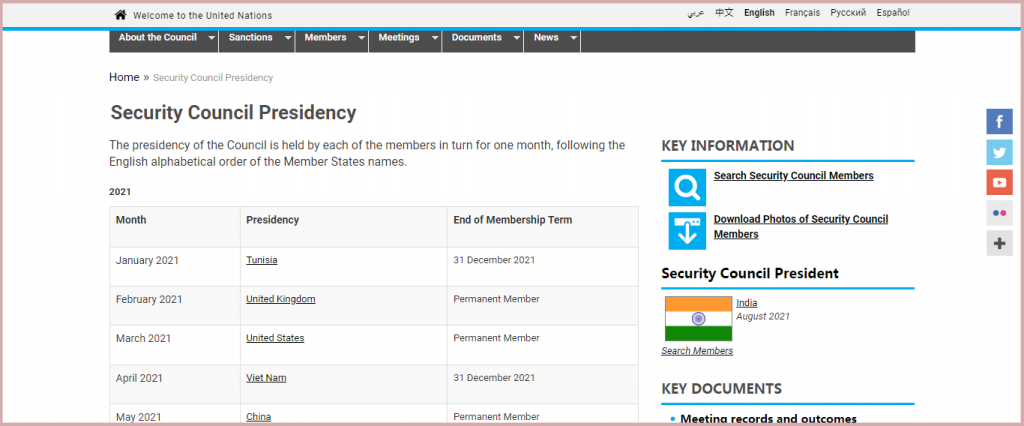Open the News menu
This screenshot has width=1024, height=426.
tap(546, 37)
